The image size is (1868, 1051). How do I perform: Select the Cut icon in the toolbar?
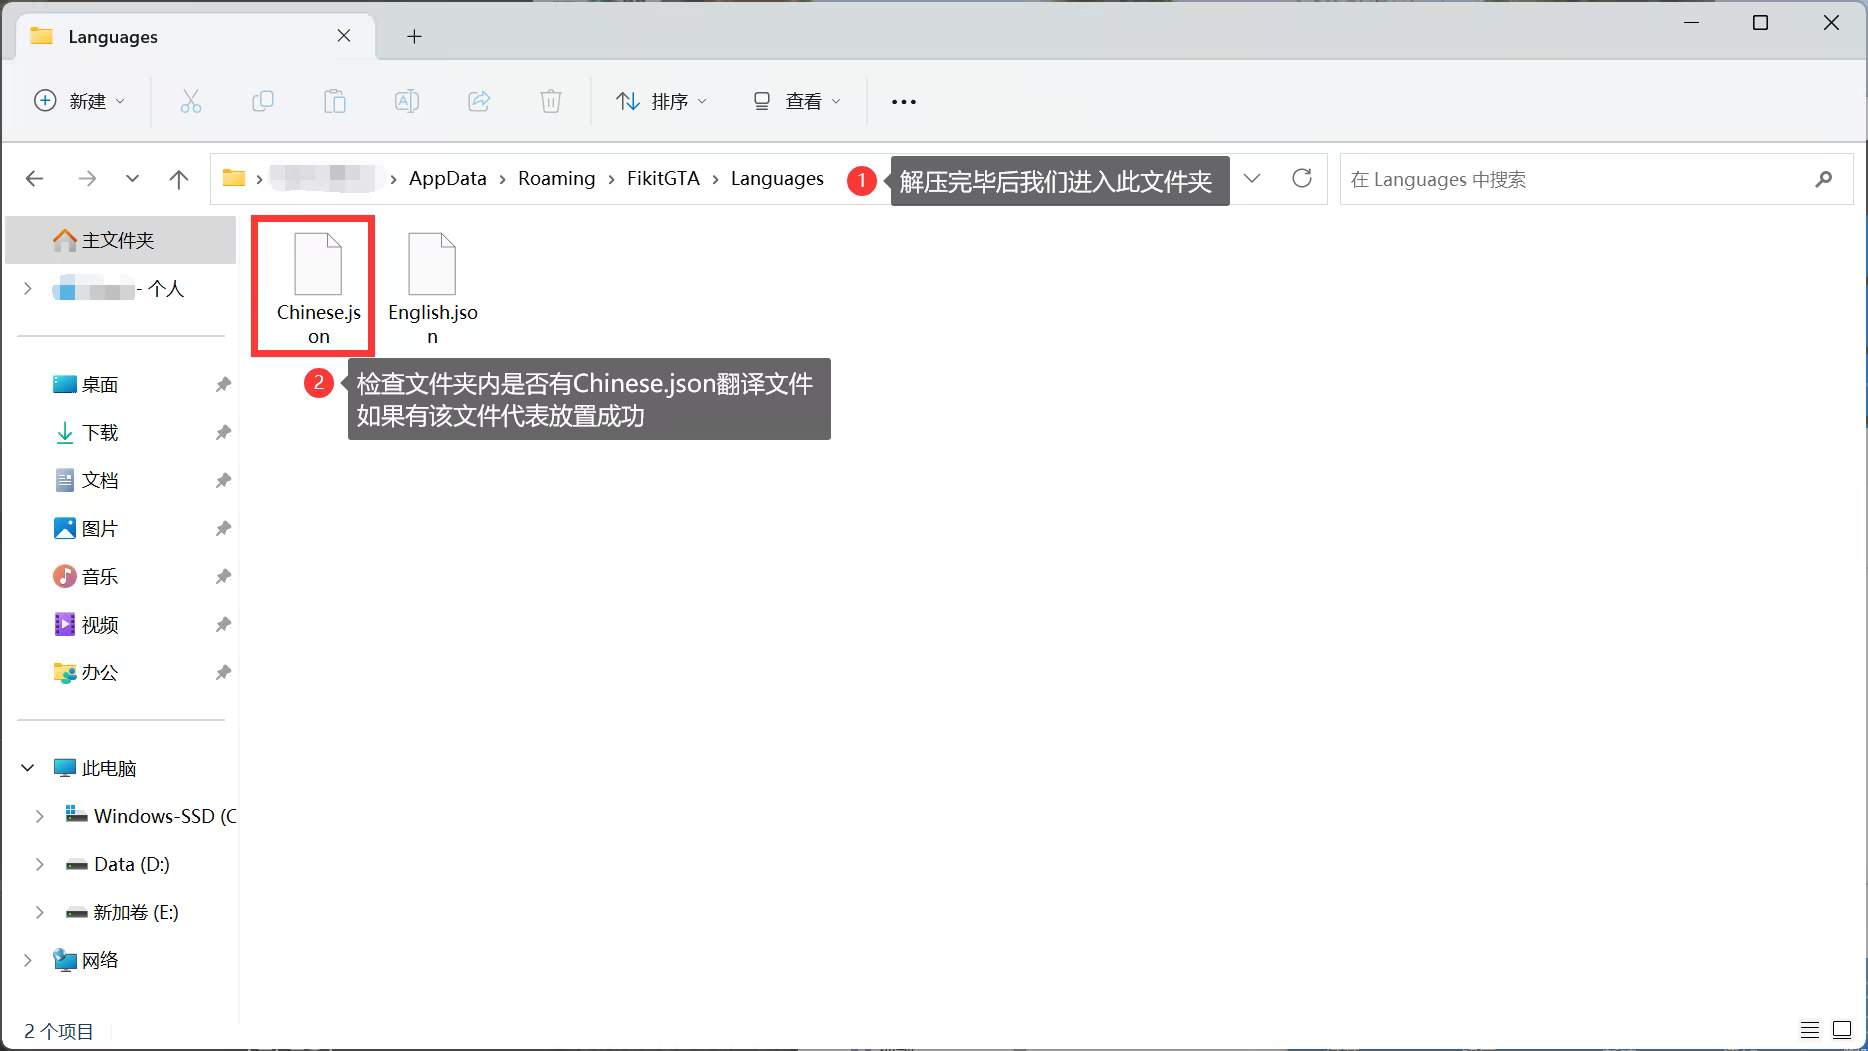[191, 101]
